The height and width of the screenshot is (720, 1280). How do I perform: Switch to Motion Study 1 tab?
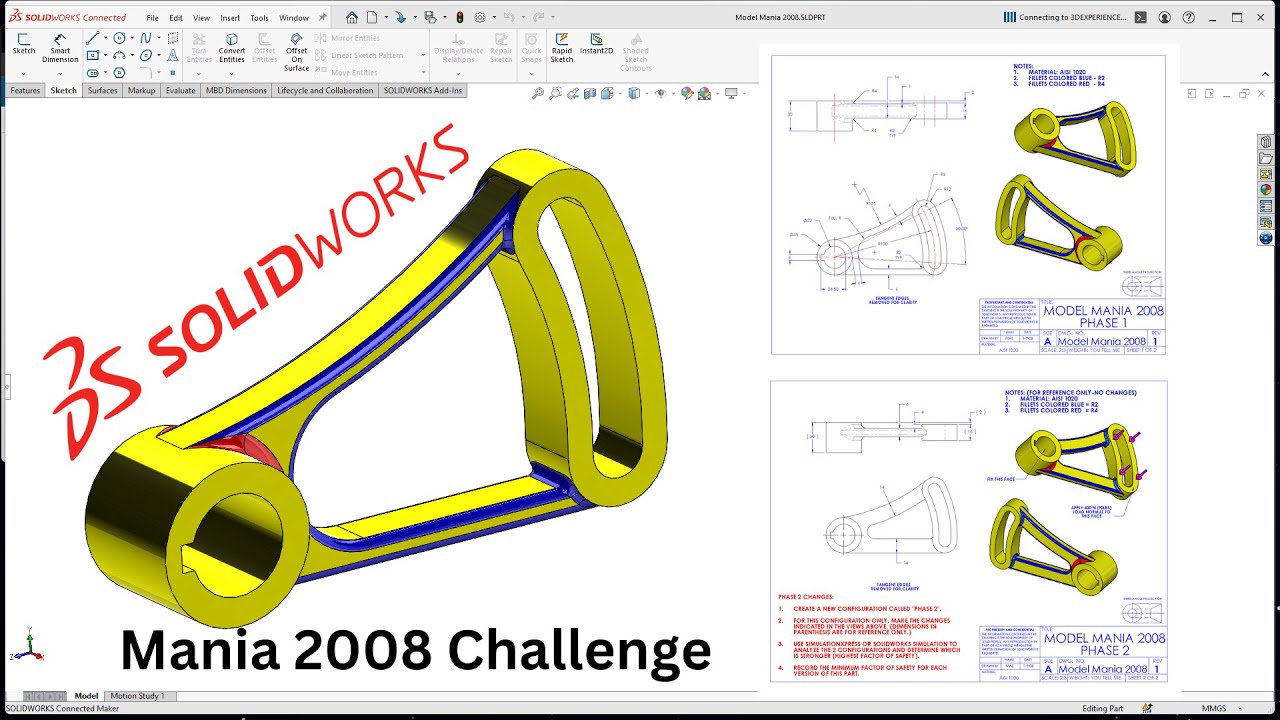pyautogui.click(x=139, y=696)
